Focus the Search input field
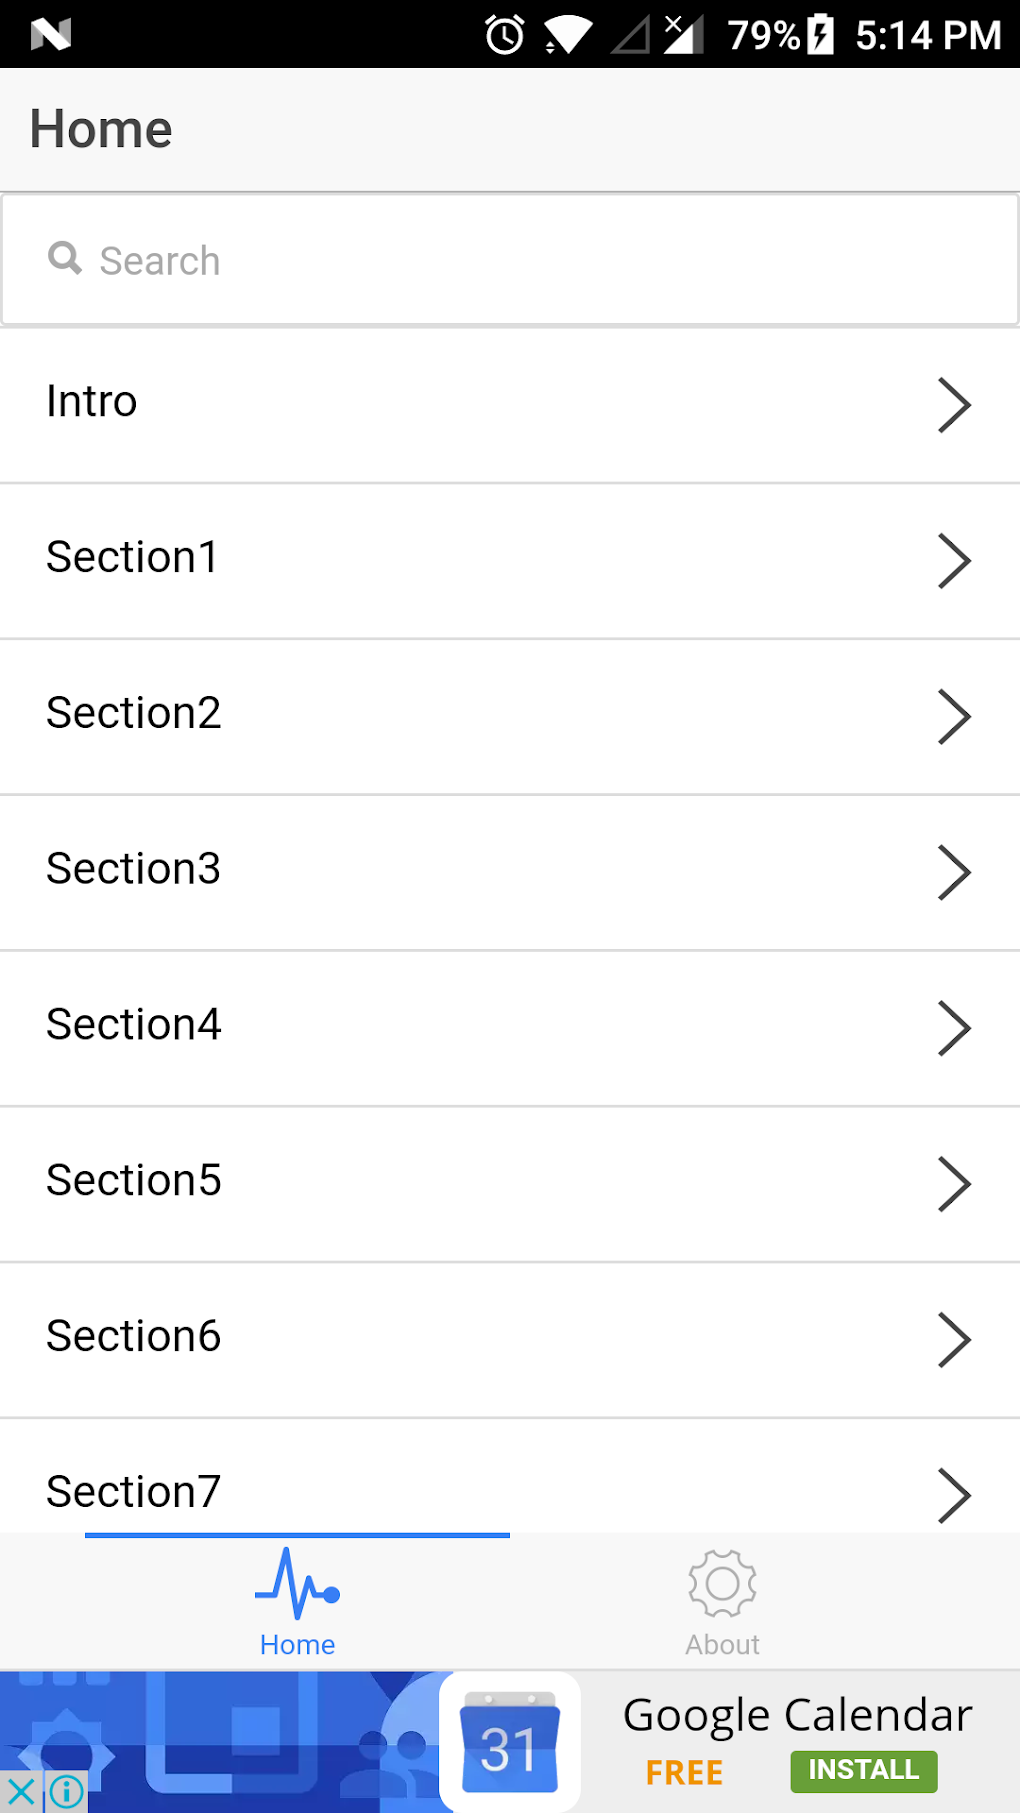 (x=510, y=260)
